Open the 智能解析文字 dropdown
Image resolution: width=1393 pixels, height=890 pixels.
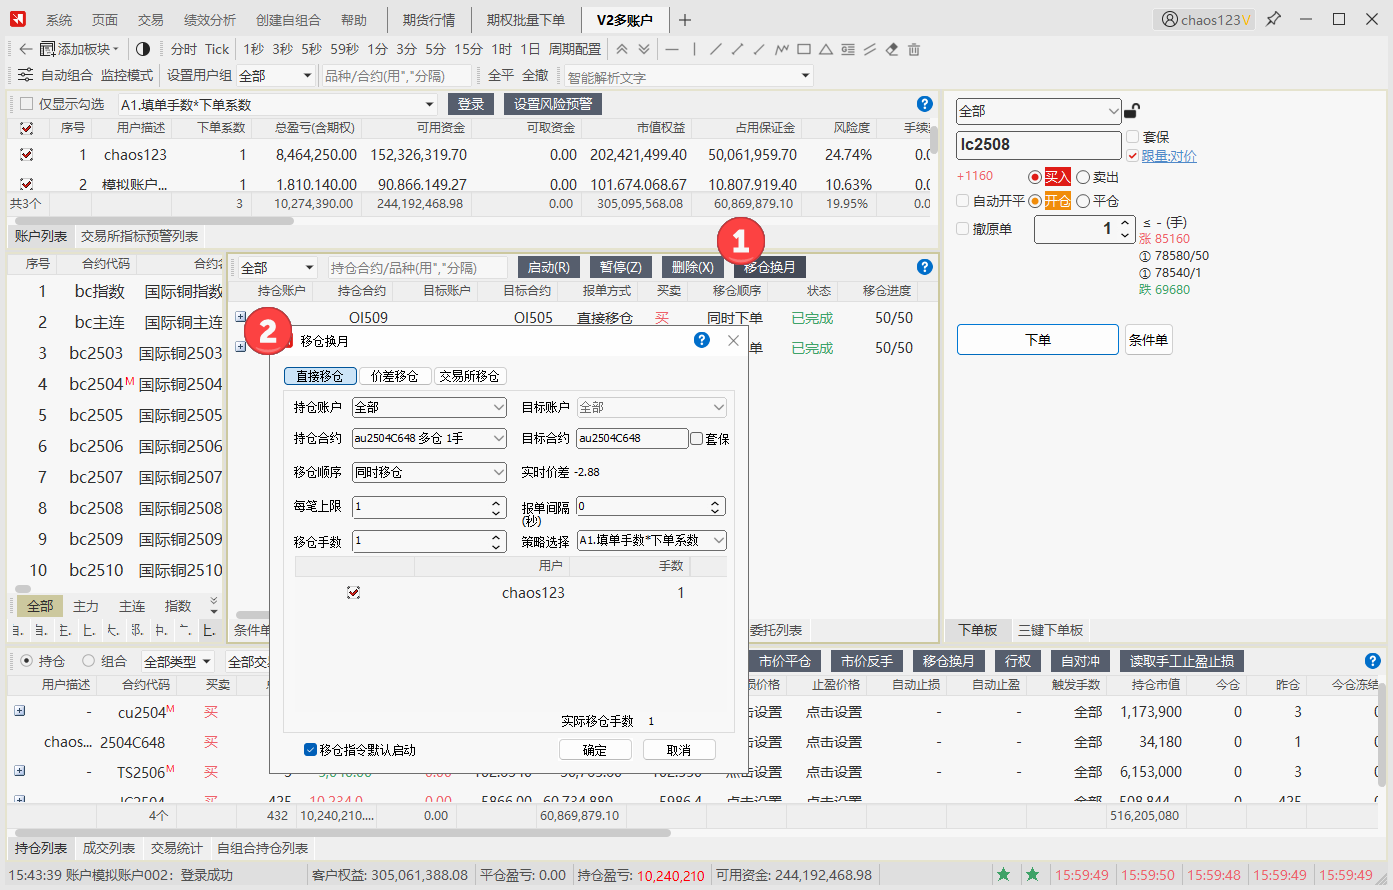pos(688,76)
